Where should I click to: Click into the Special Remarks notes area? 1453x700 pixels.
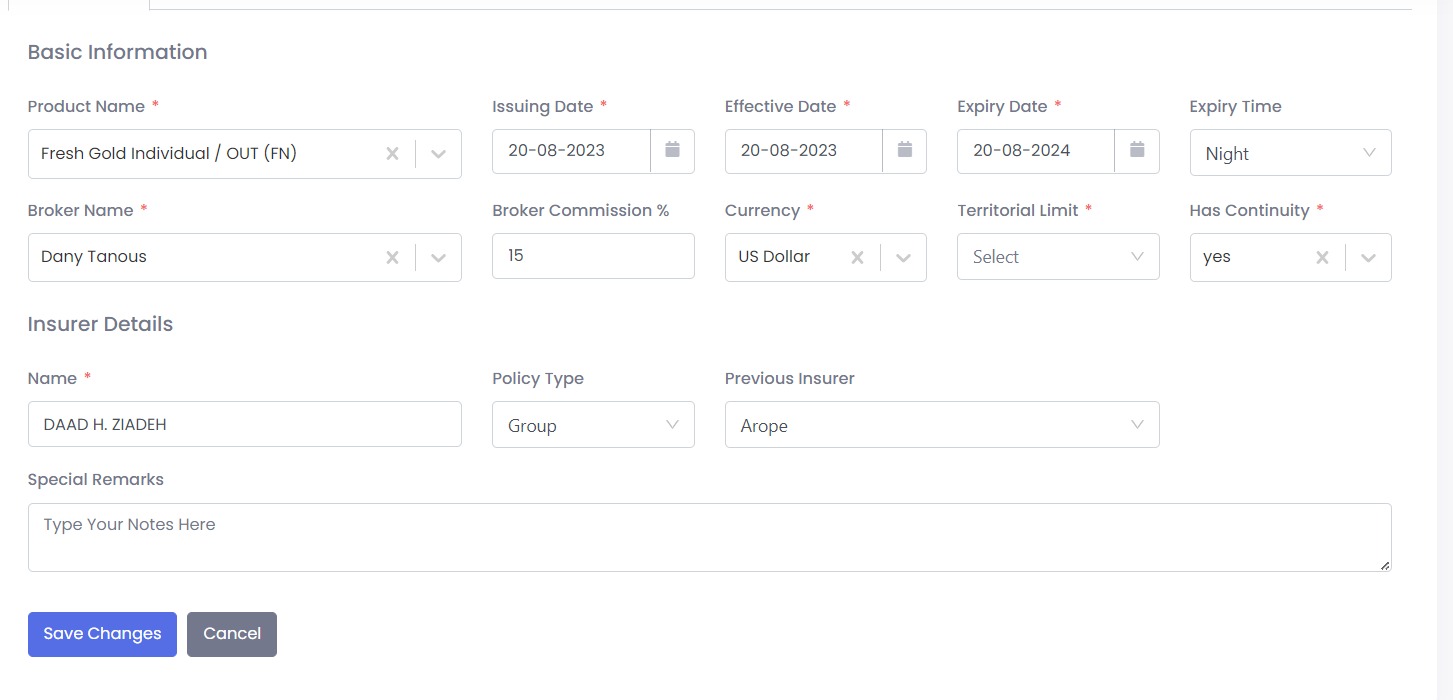click(x=709, y=537)
